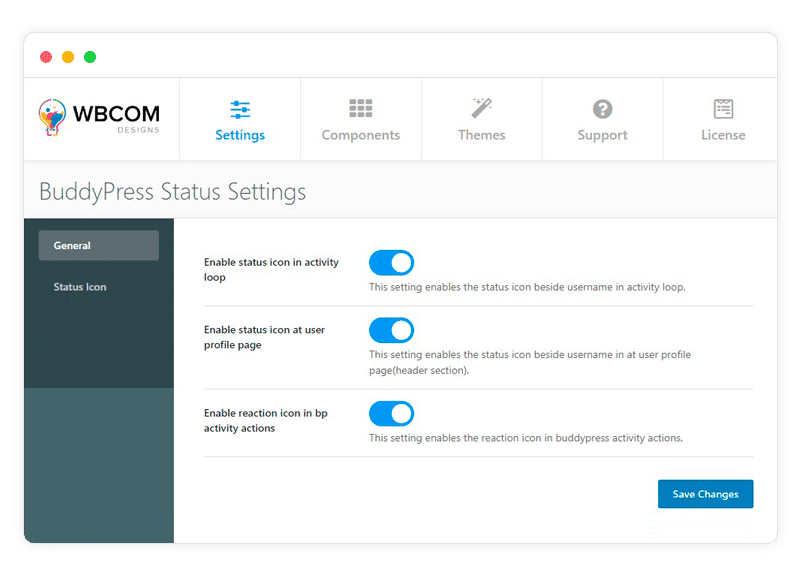Click the Components grid icon
The image size is (800, 574).
pyautogui.click(x=361, y=108)
